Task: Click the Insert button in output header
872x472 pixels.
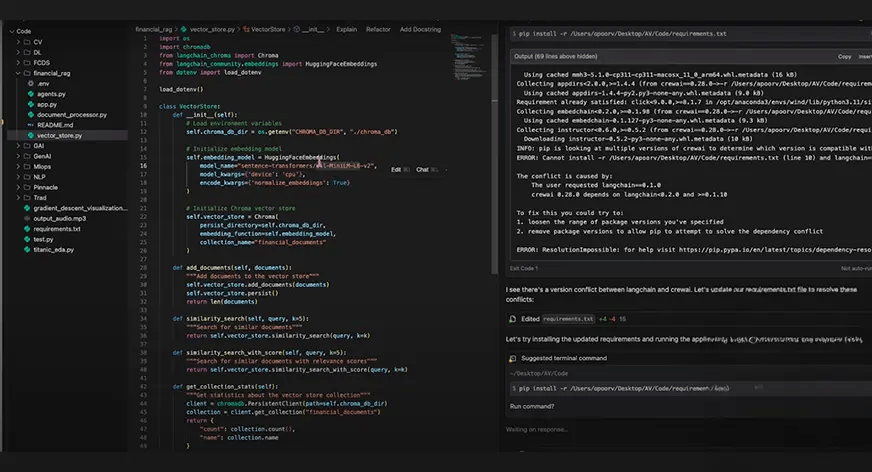Action: point(865,56)
